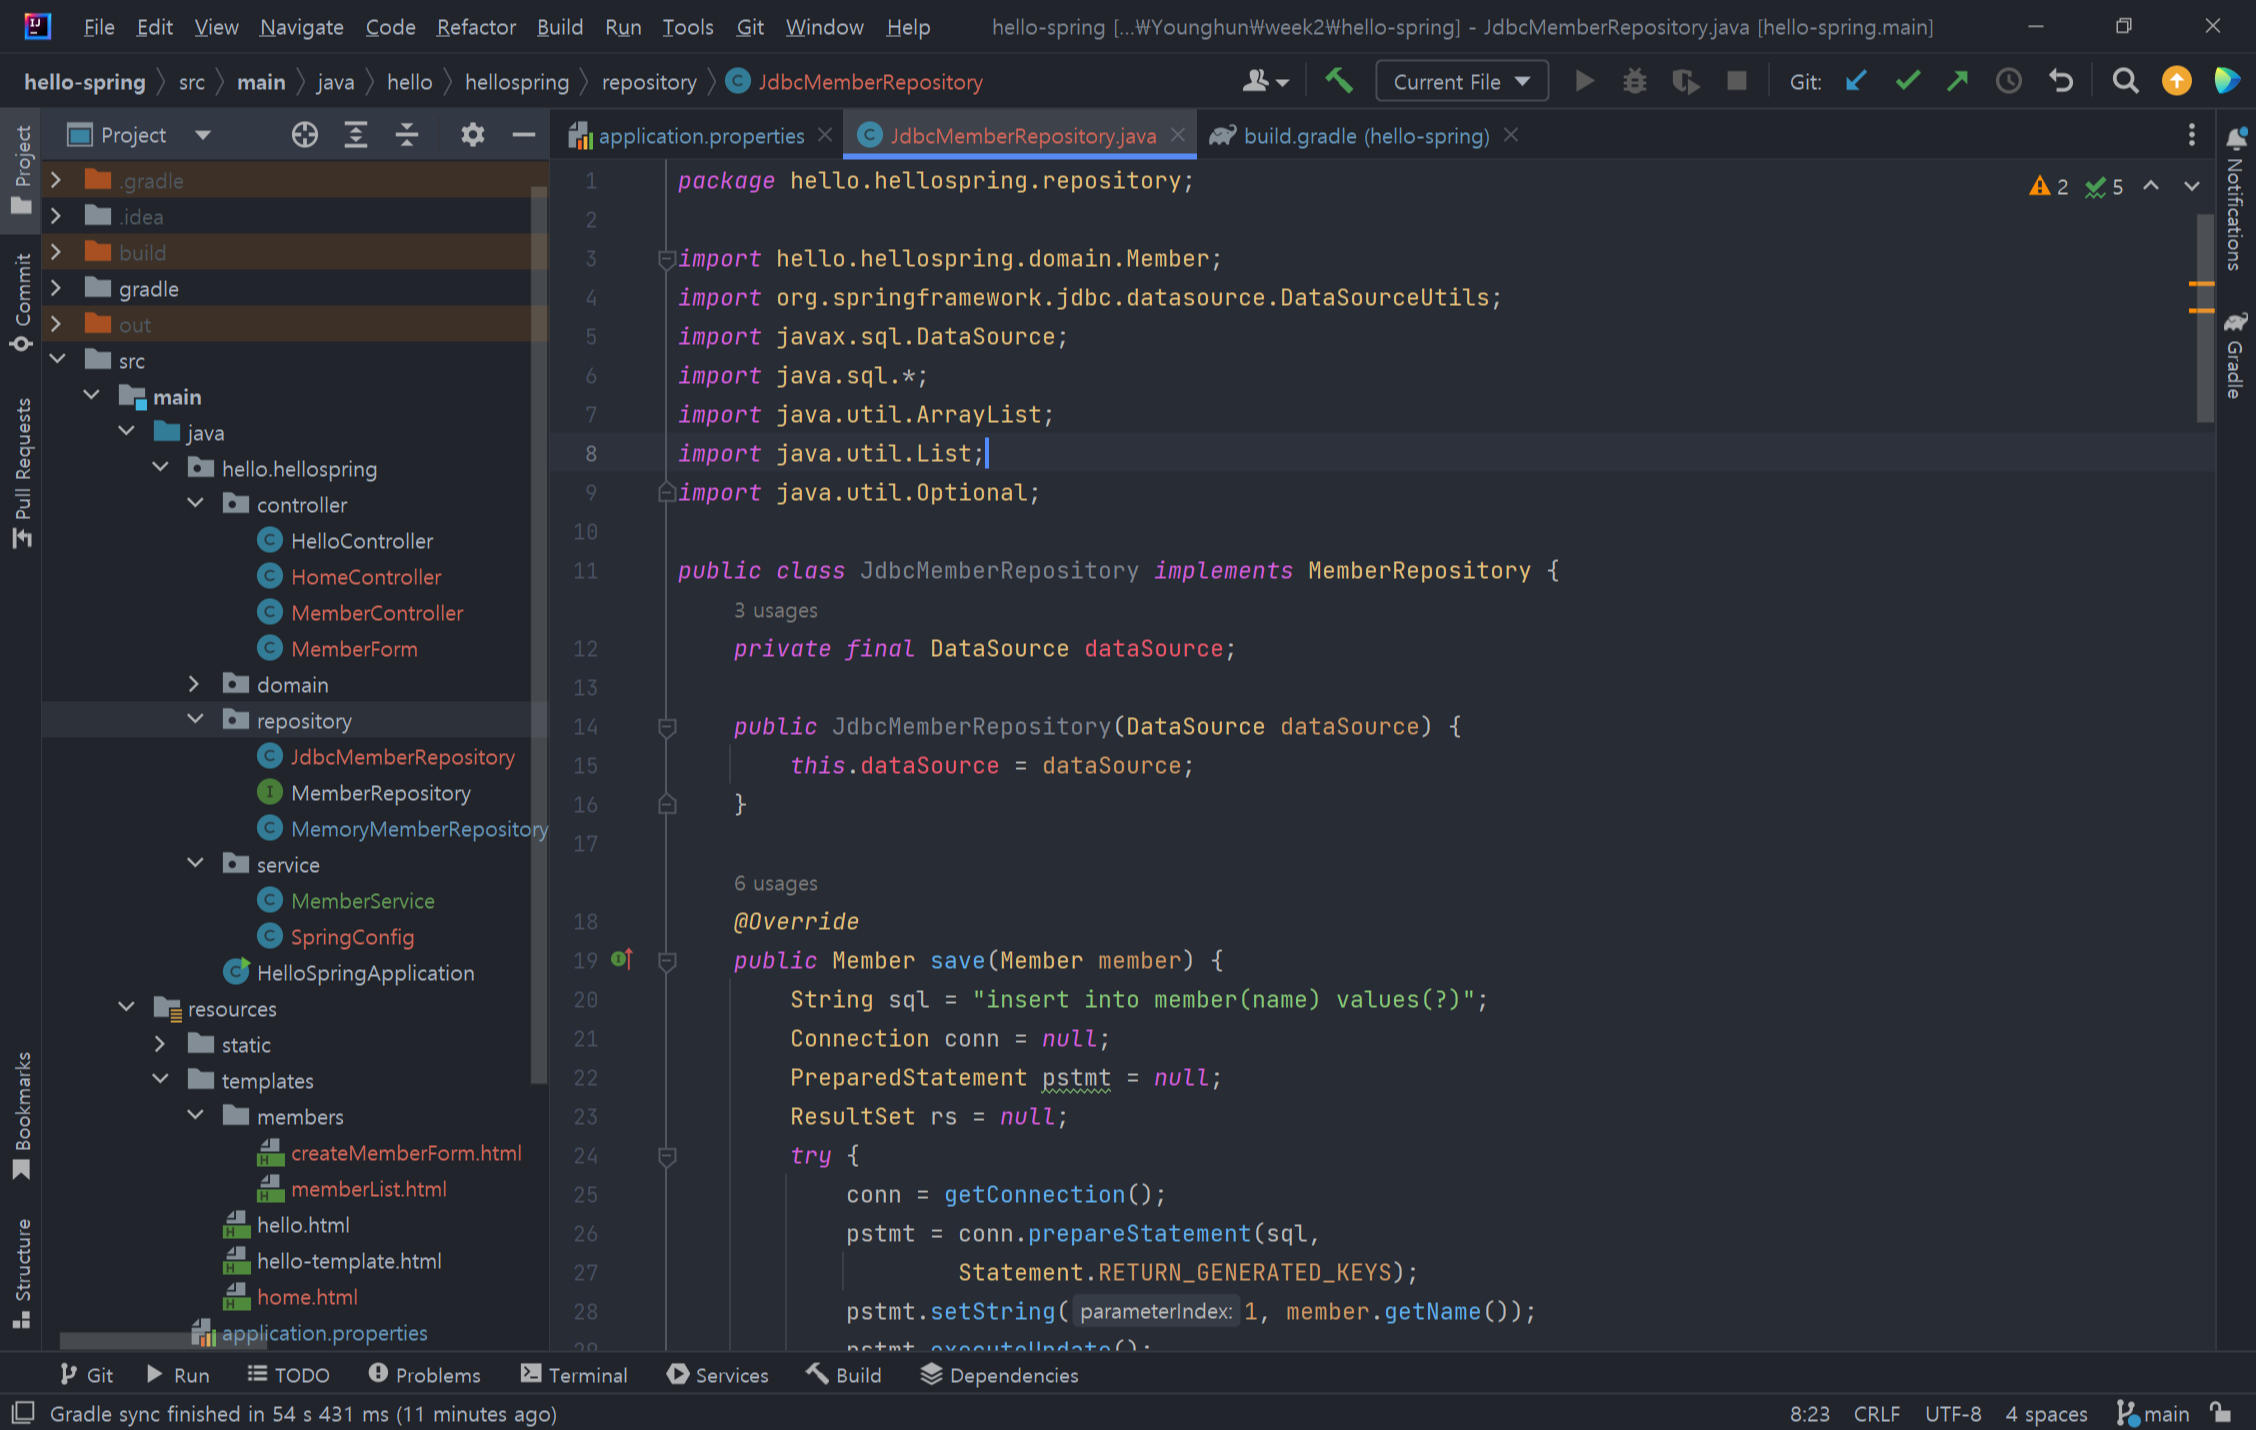Screen dimensions: 2256x1430
Task: Collapse the service package folder
Action: (x=194, y=864)
